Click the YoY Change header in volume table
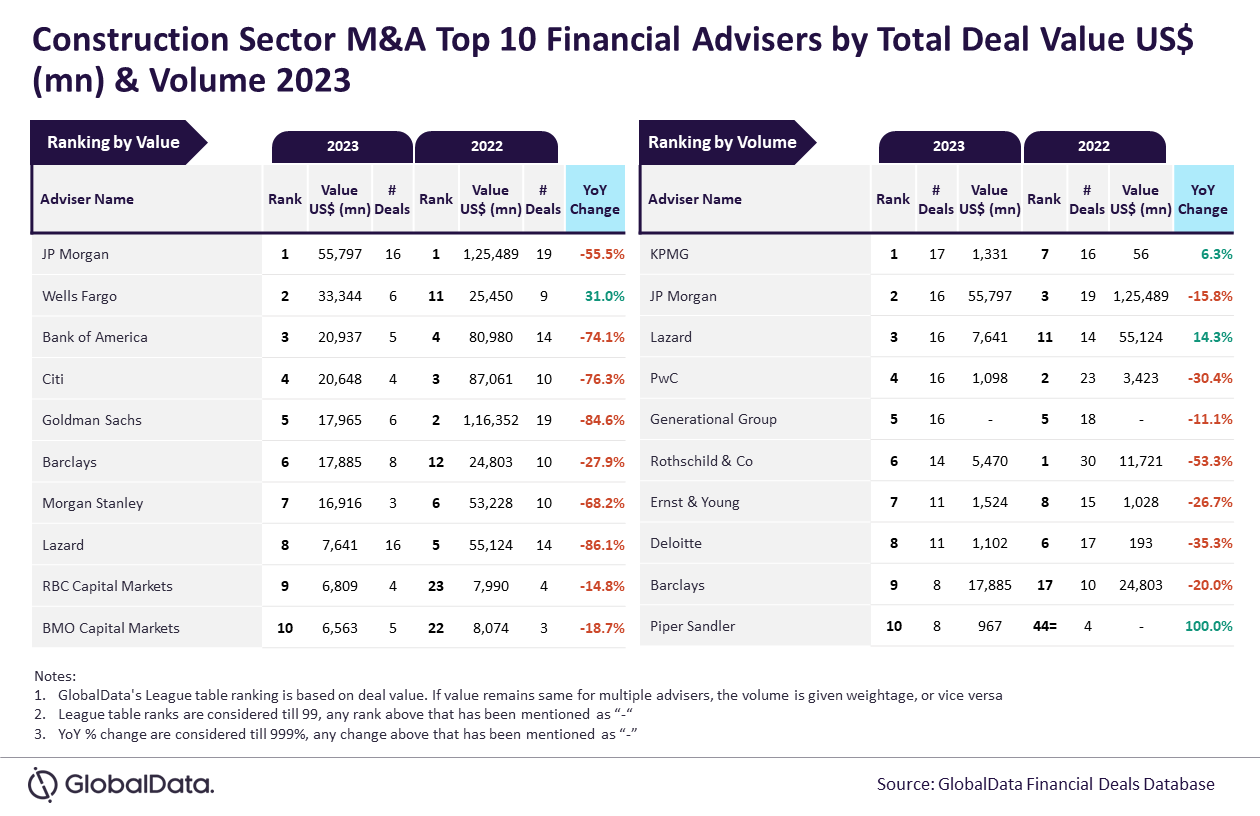This screenshot has height=816, width=1260. [x=1202, y=199]
